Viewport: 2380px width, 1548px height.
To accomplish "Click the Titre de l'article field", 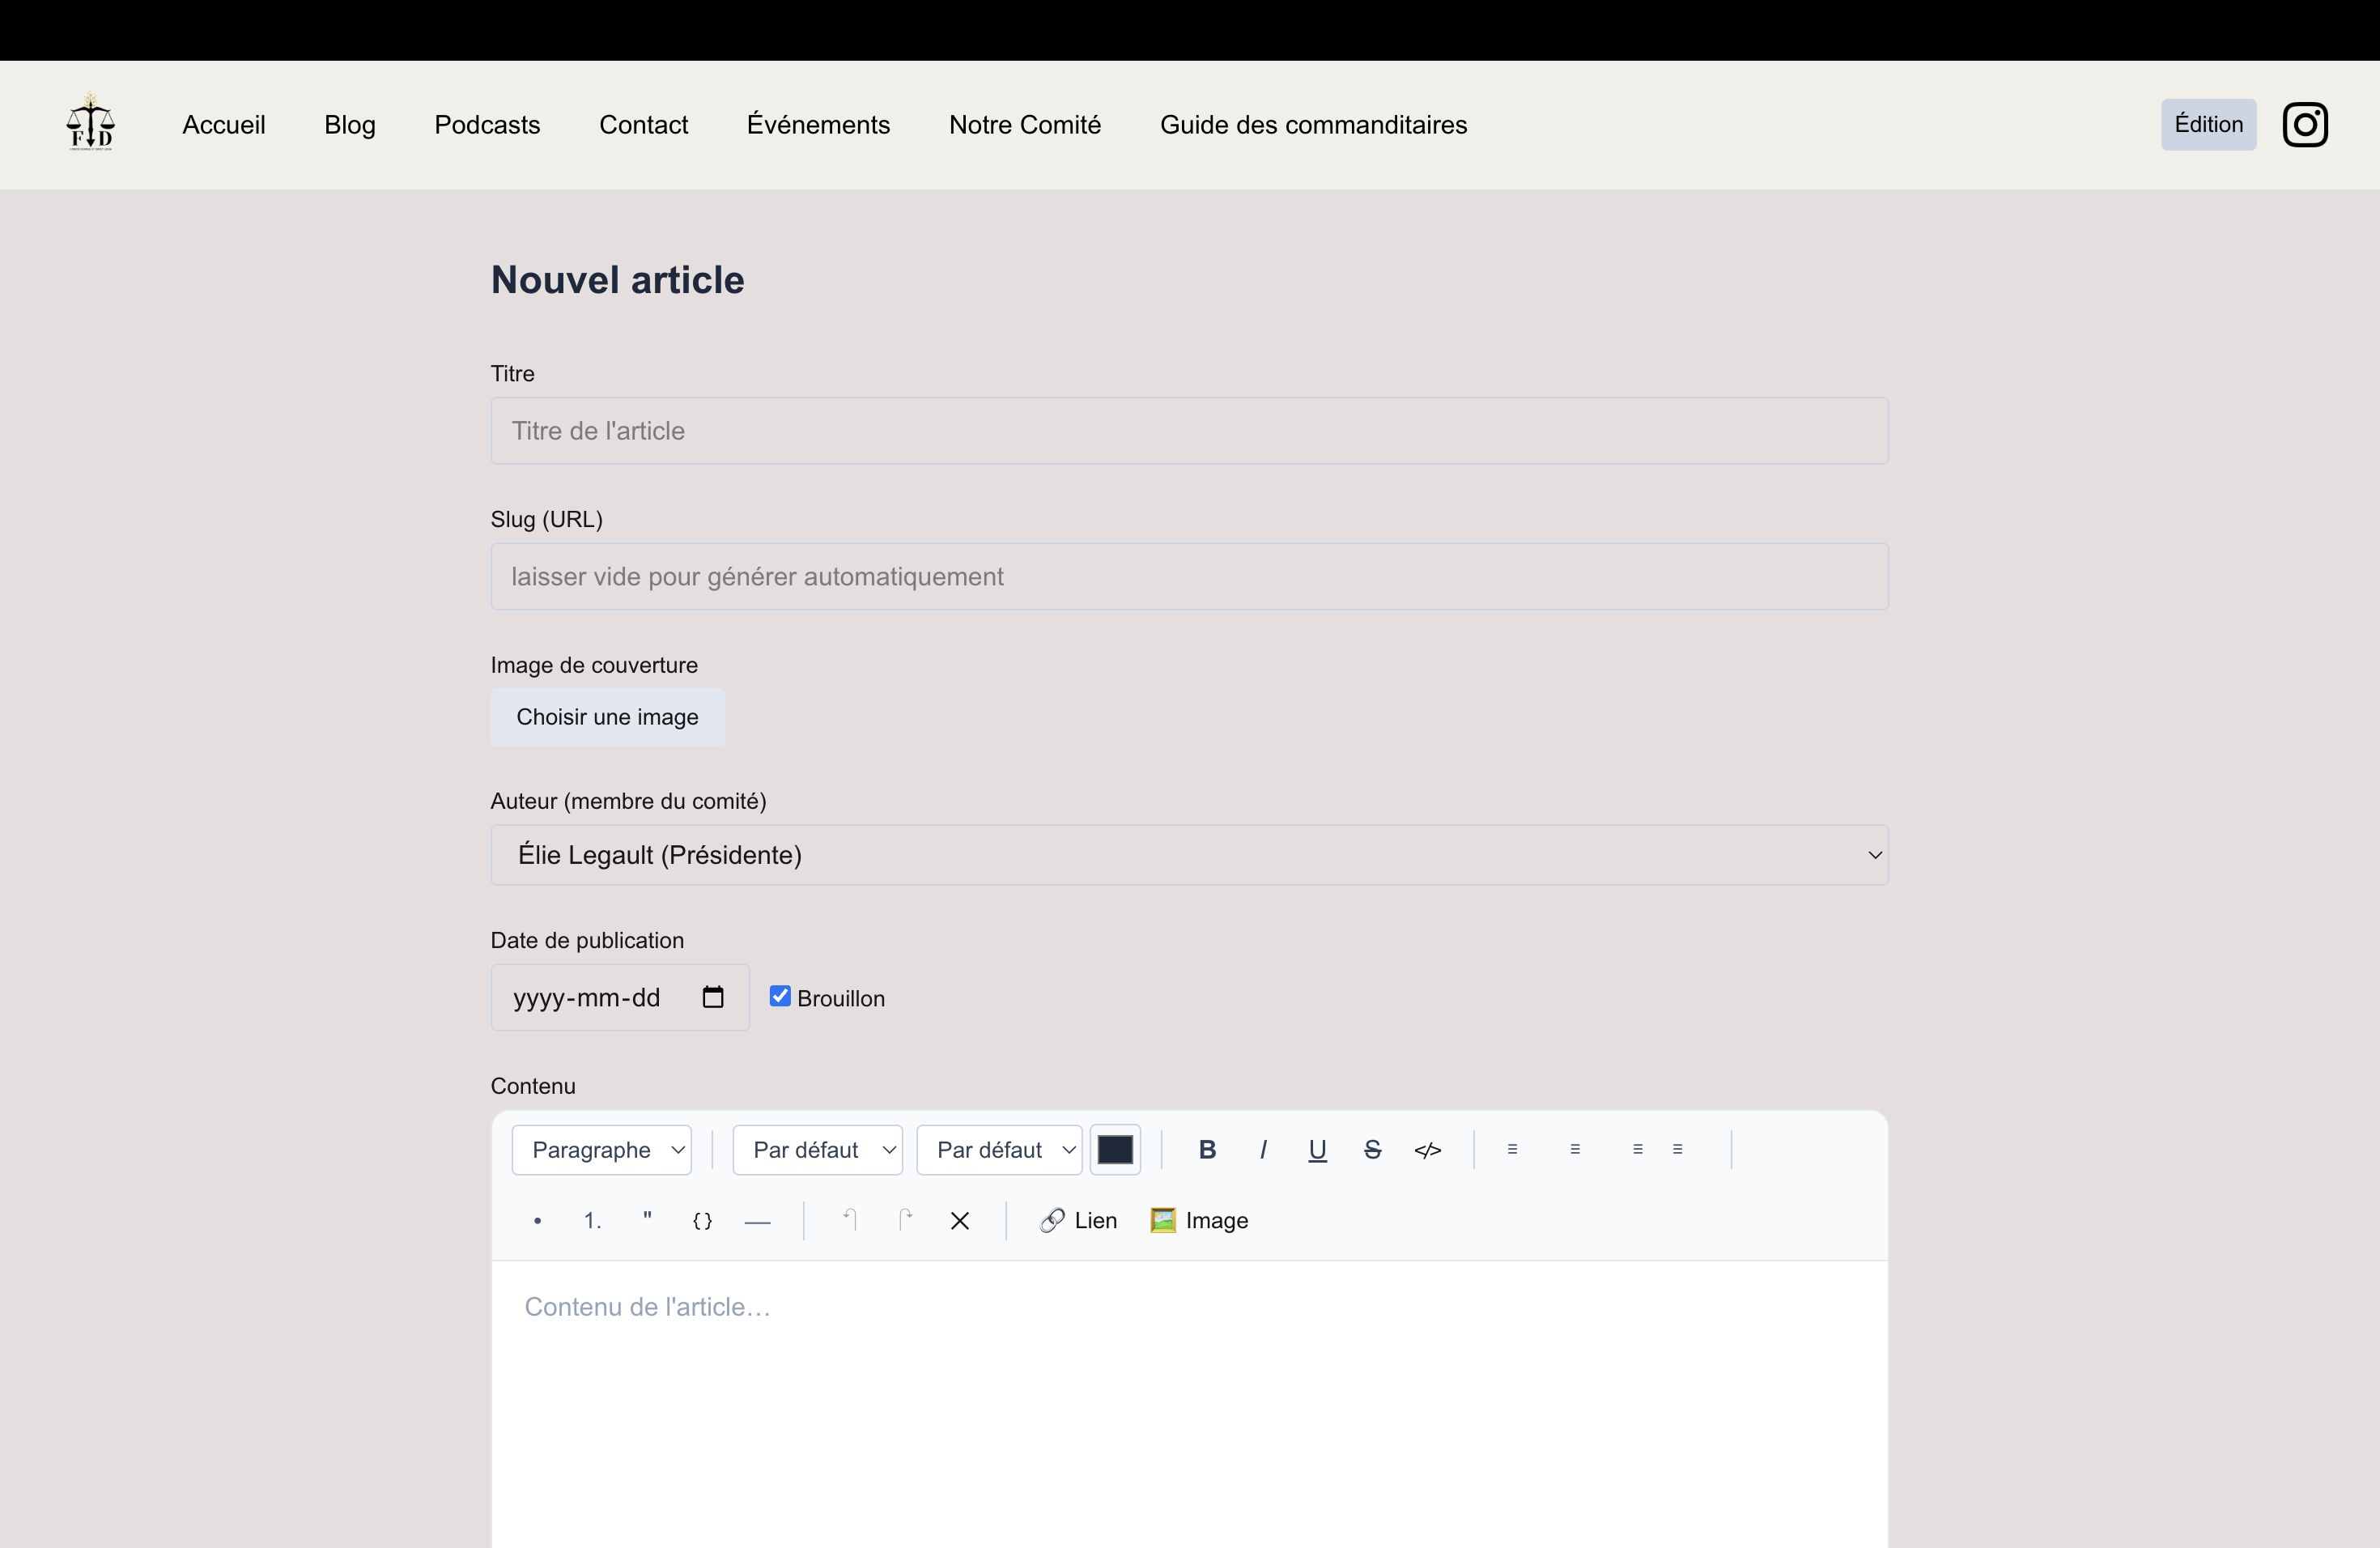I will point(1189,431).
